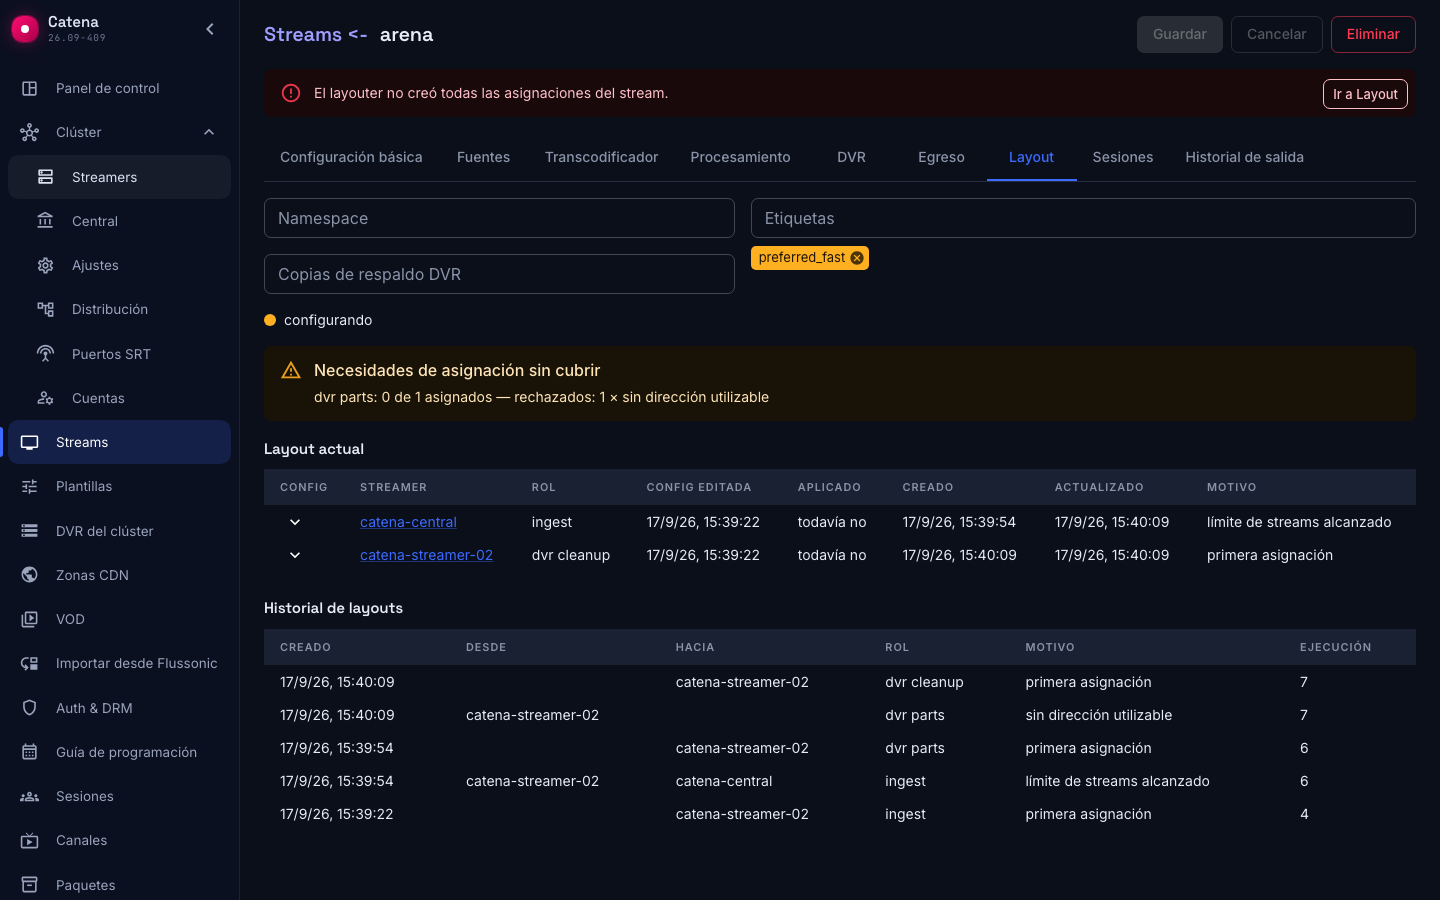Click the "configurando" status label
This screenshot has width=1440, height=900.
coord(328,320)
